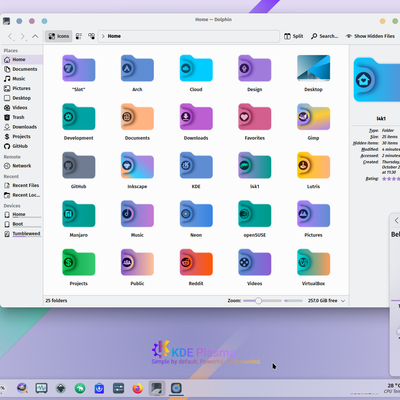The width and height of the screenshot is (400, 400).
Task: Open the Inkscape folder
Action: [137, 166]
